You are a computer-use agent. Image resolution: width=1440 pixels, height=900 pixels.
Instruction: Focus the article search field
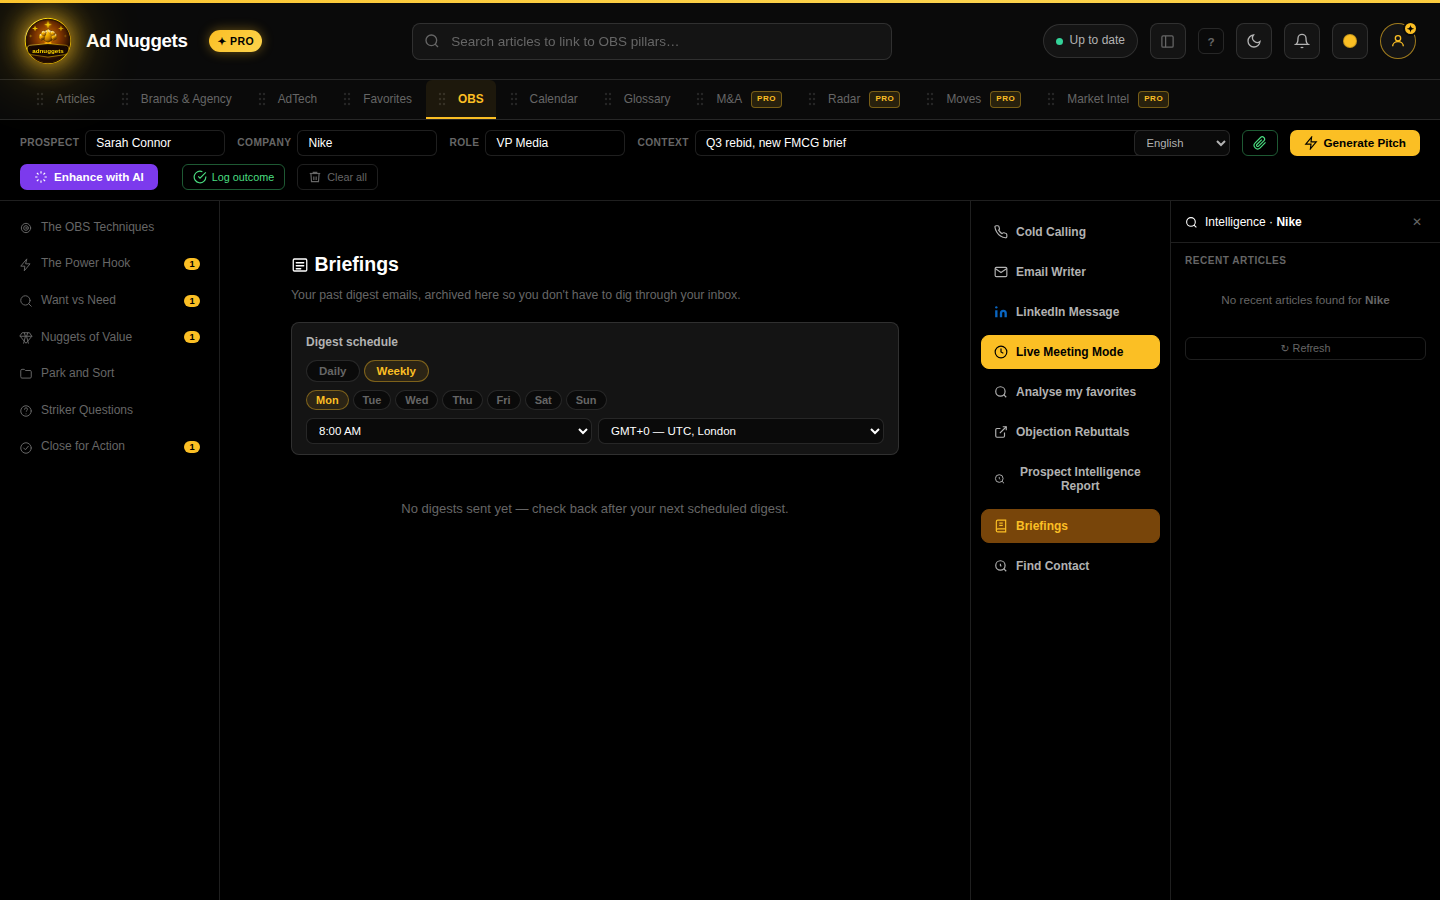click(652, 41)
